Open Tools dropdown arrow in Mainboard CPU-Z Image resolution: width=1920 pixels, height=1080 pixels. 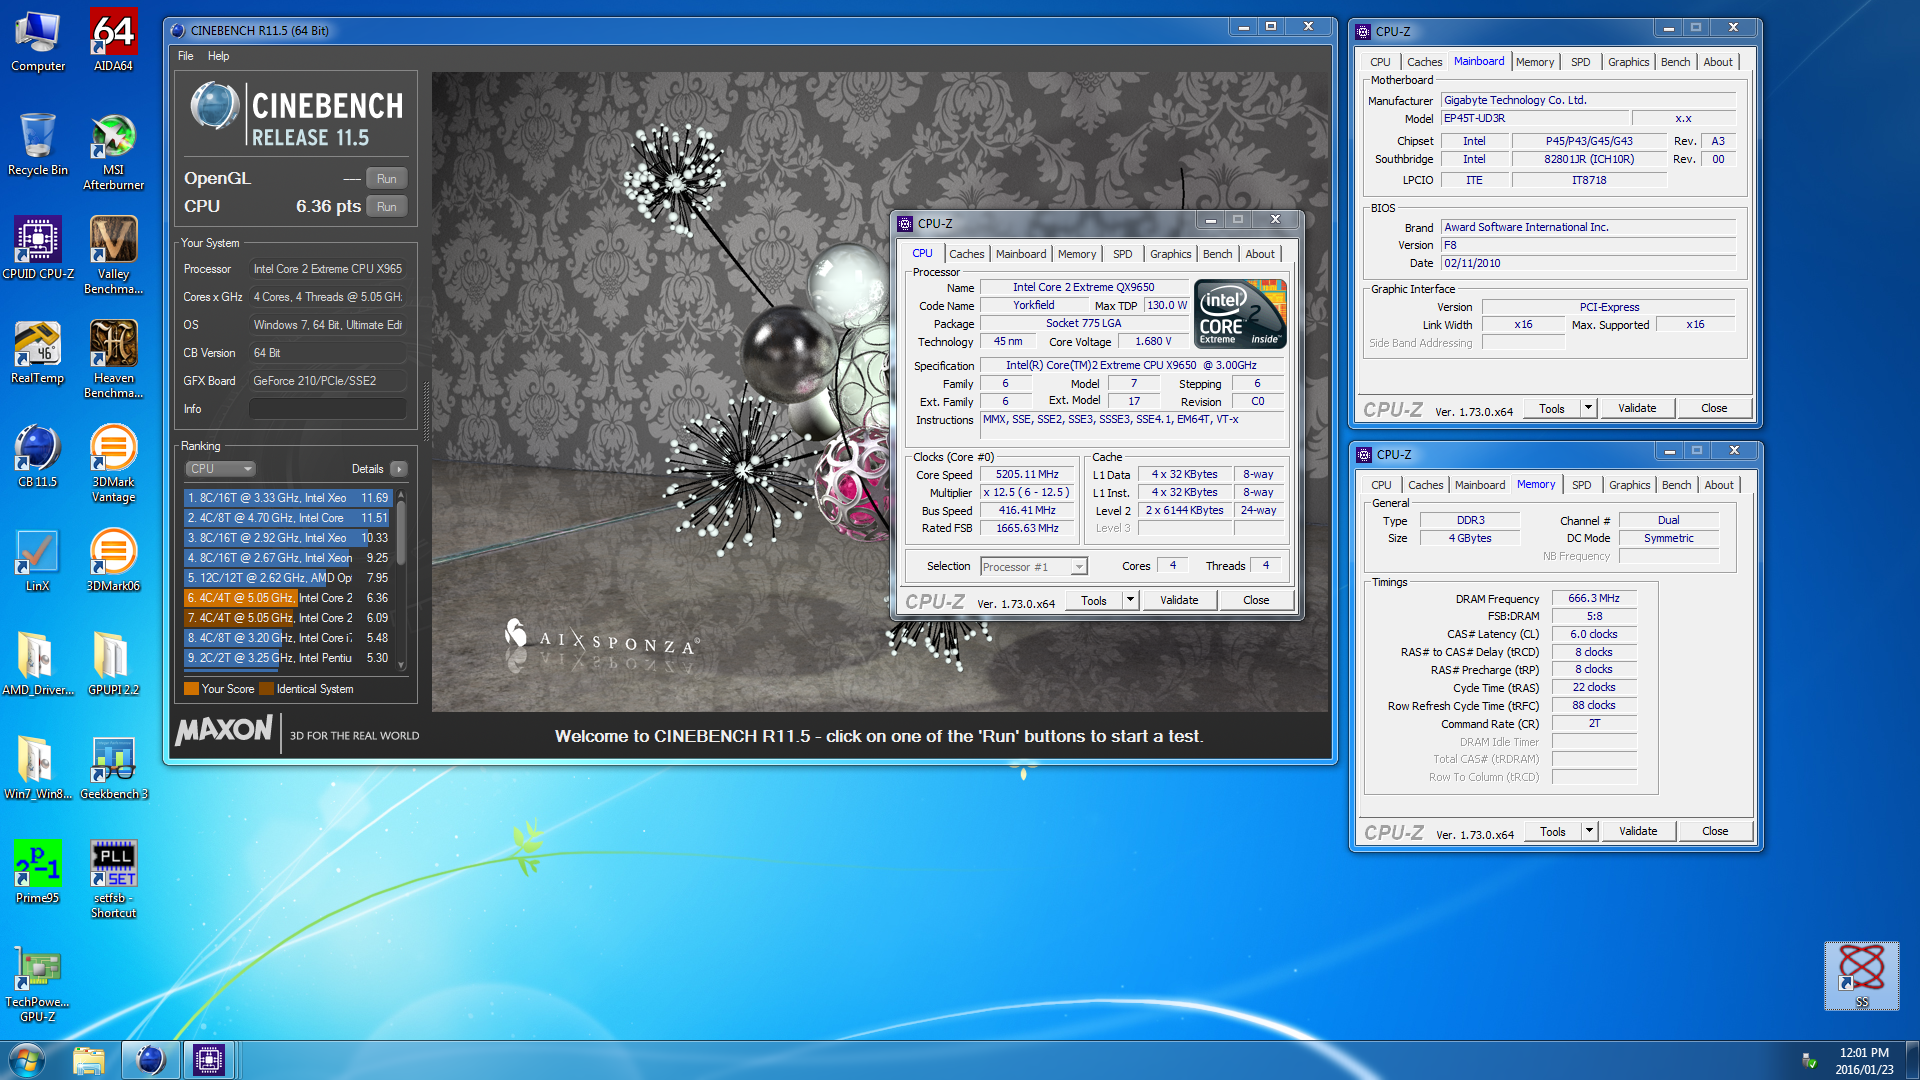point(1588,408)
